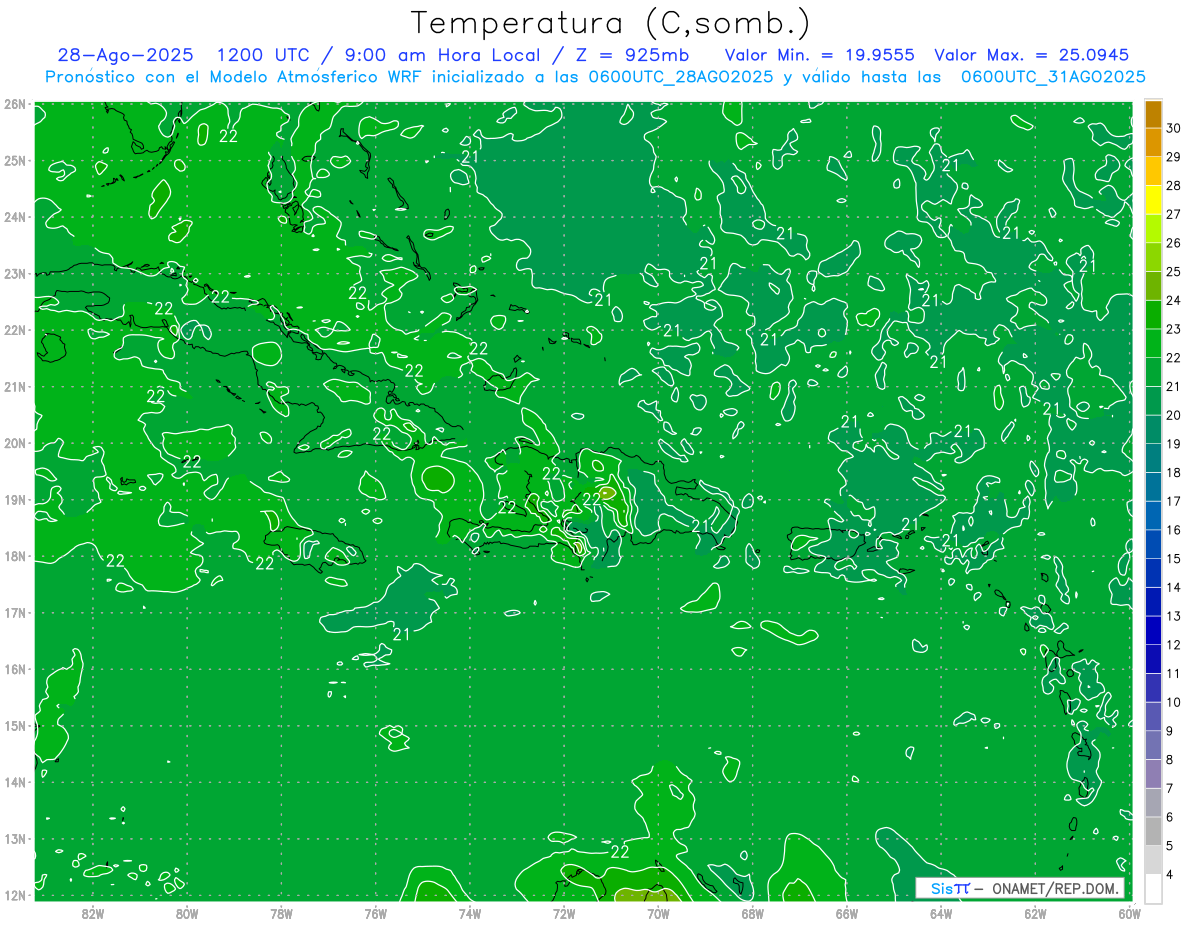Click the 76W longitude axis label

point(375,913)
